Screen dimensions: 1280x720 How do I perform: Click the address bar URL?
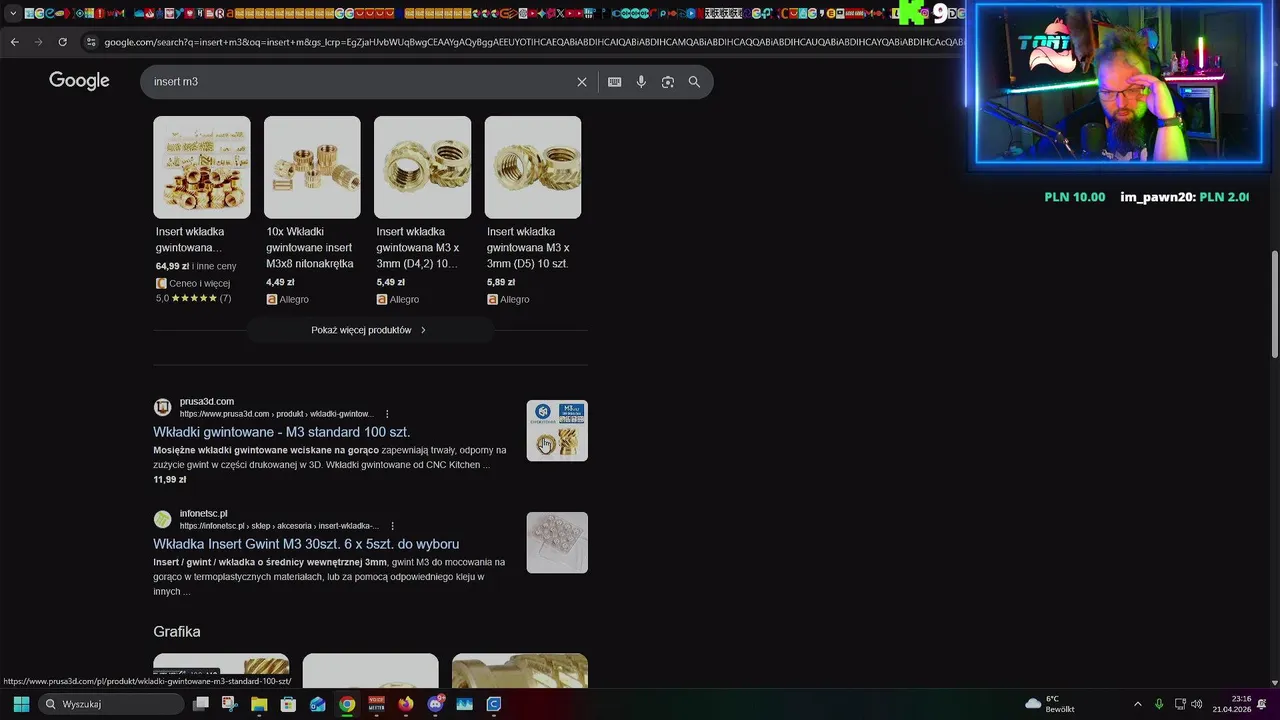[x=533, y=42]
